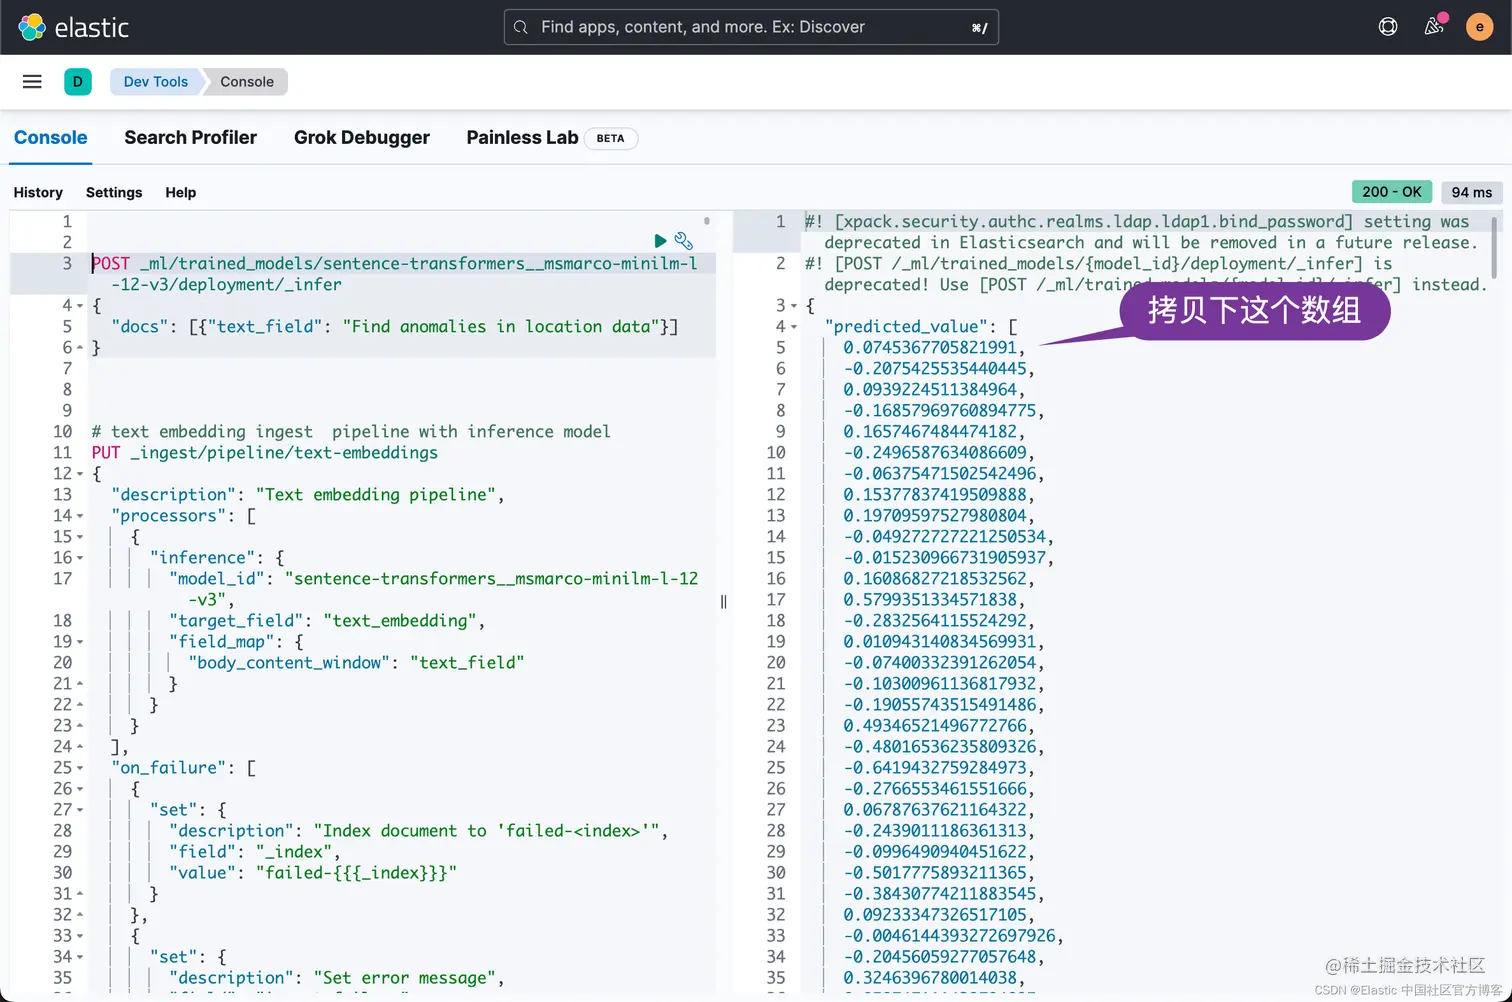Click the "body_content_window": "text_field" line

[x=356, y=663]
